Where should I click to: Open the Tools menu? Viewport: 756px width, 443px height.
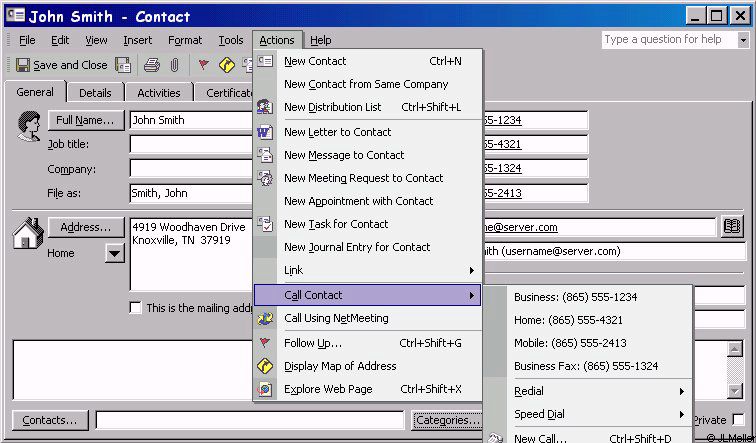click(x=231, y=40)
